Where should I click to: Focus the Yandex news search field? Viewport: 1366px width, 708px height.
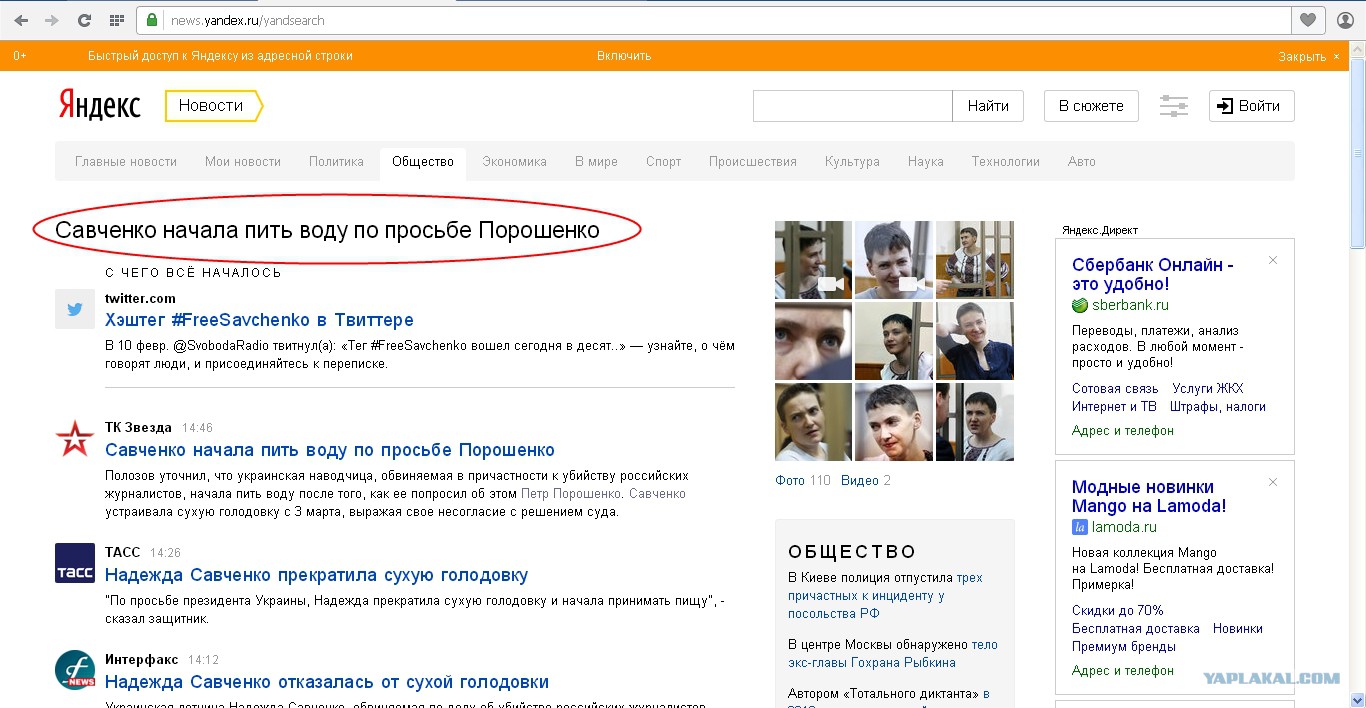coord(852,106)
